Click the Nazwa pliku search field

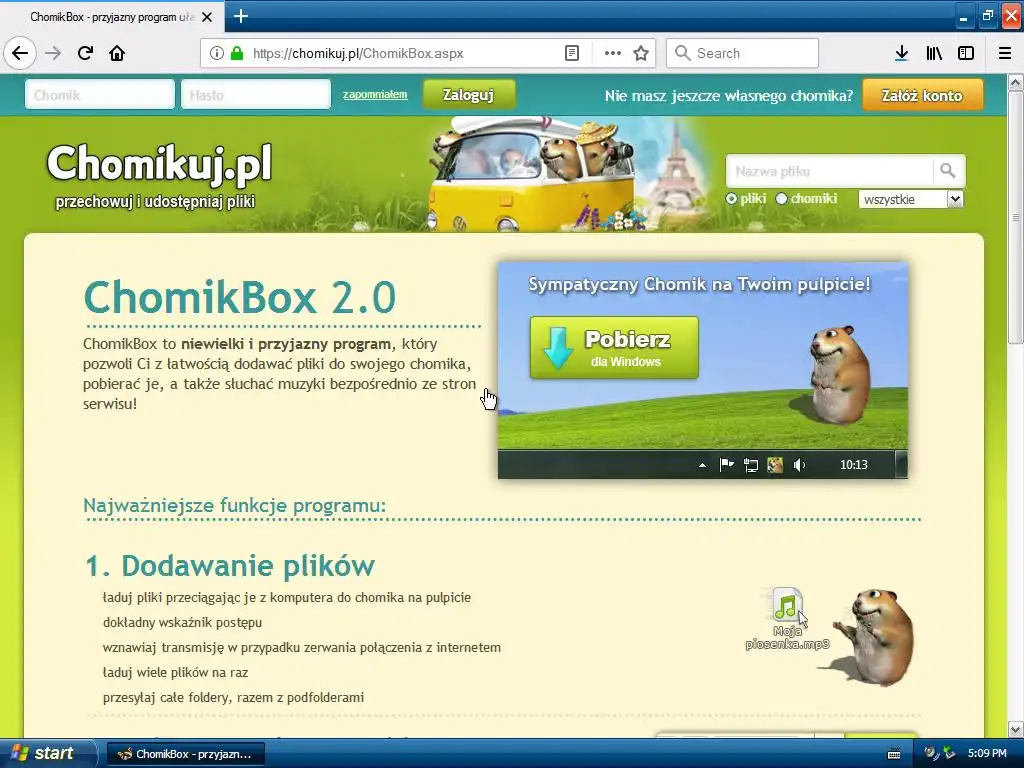829,171
